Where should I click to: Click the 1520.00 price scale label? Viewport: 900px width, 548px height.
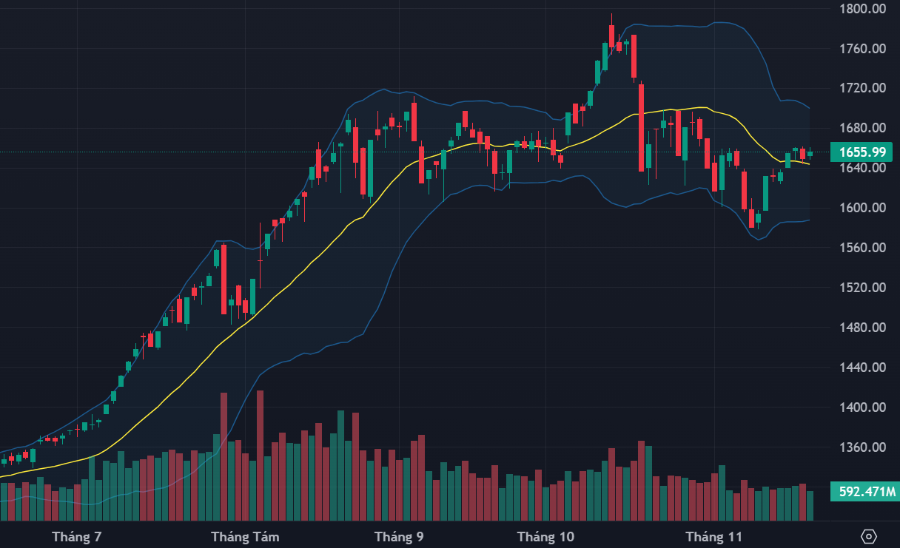point(863,288)
